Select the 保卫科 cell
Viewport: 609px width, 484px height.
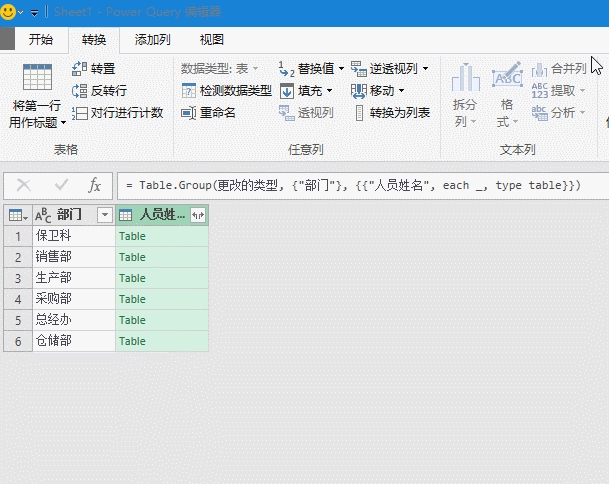(x=74, y=236)
